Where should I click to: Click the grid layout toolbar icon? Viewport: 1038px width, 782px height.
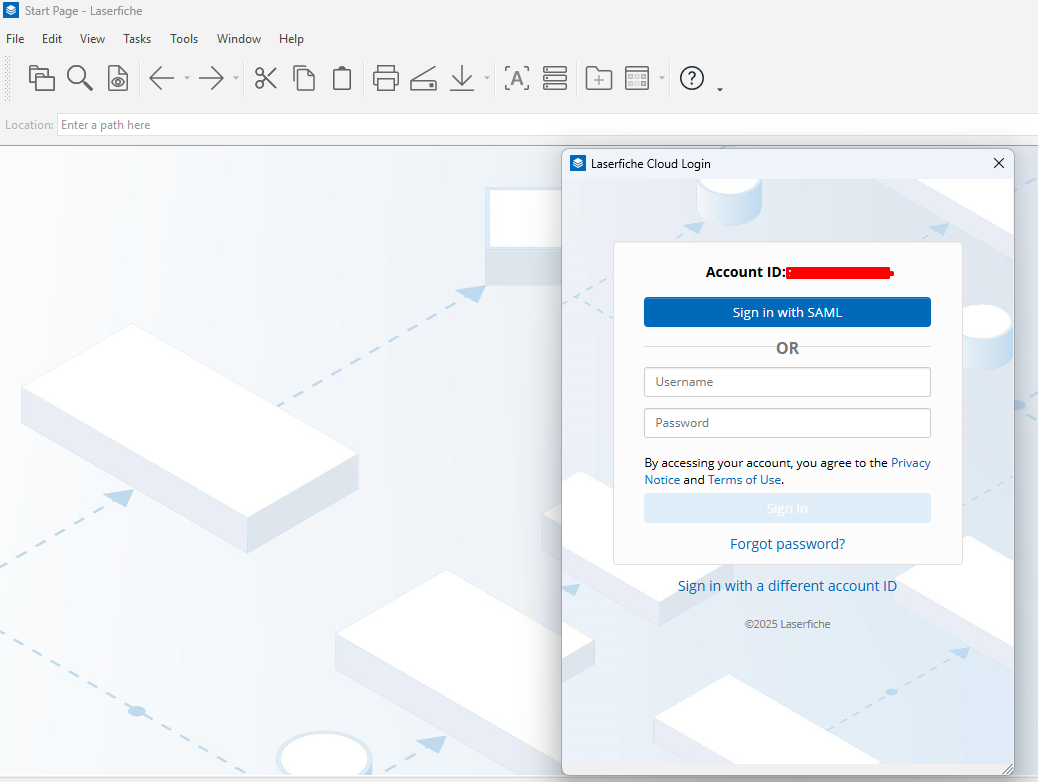coord(637,78)
